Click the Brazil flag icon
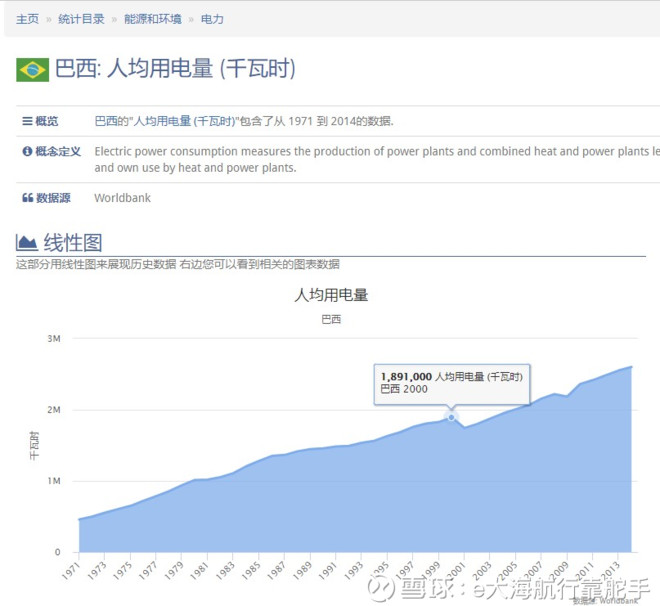Screen dimensions: 660x606 pyautogui.click(x=32, y=70)
